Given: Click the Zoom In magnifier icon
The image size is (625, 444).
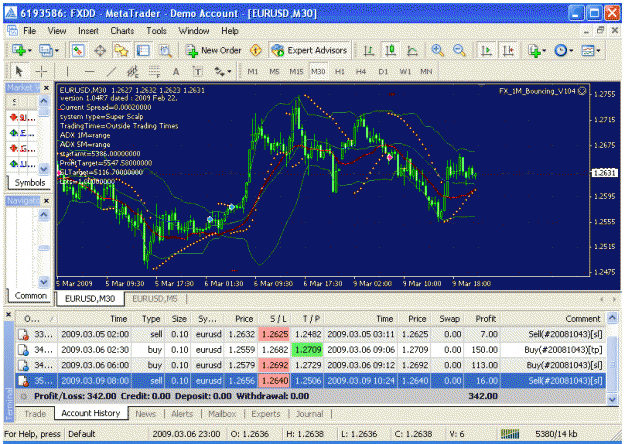Looking at the screenshot, I should click(x=438, y=51).
